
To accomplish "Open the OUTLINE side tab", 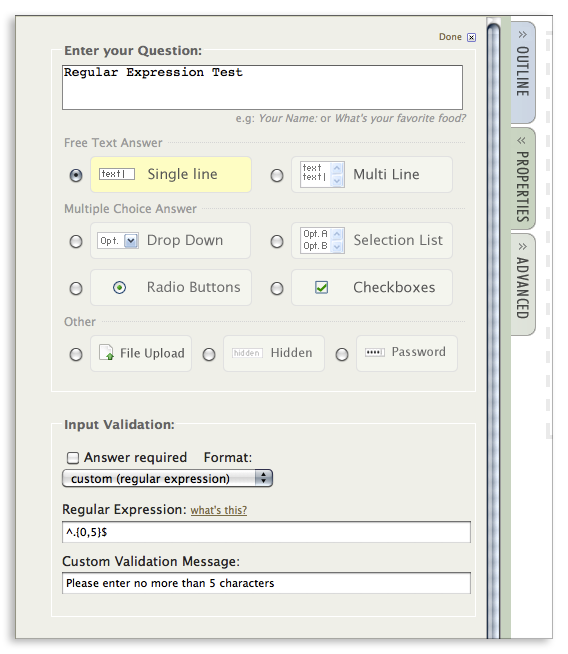I will pyautogui.click(x=523, y=72).
